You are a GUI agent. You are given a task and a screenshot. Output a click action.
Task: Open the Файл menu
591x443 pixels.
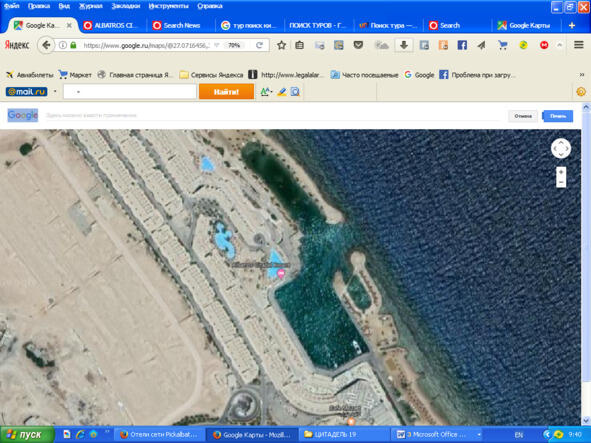[12, 6]
